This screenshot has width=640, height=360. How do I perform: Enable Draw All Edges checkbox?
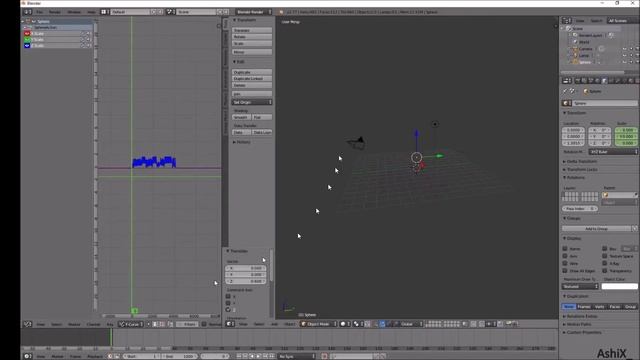click(565, 271)
